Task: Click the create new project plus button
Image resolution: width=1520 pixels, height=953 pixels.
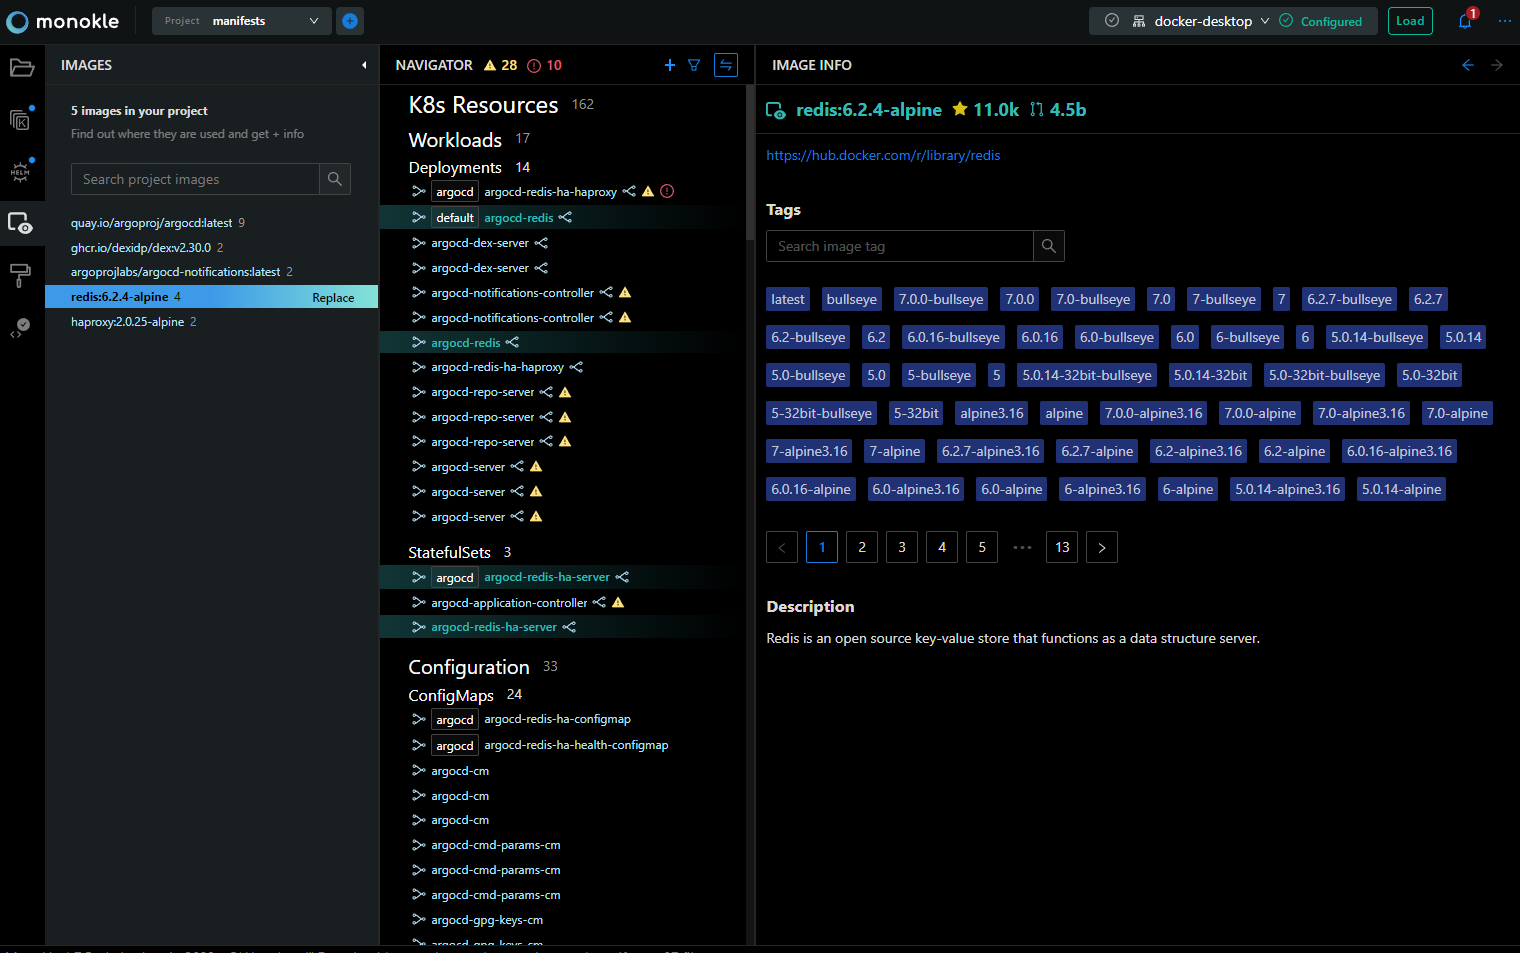Action: [349, 21]
